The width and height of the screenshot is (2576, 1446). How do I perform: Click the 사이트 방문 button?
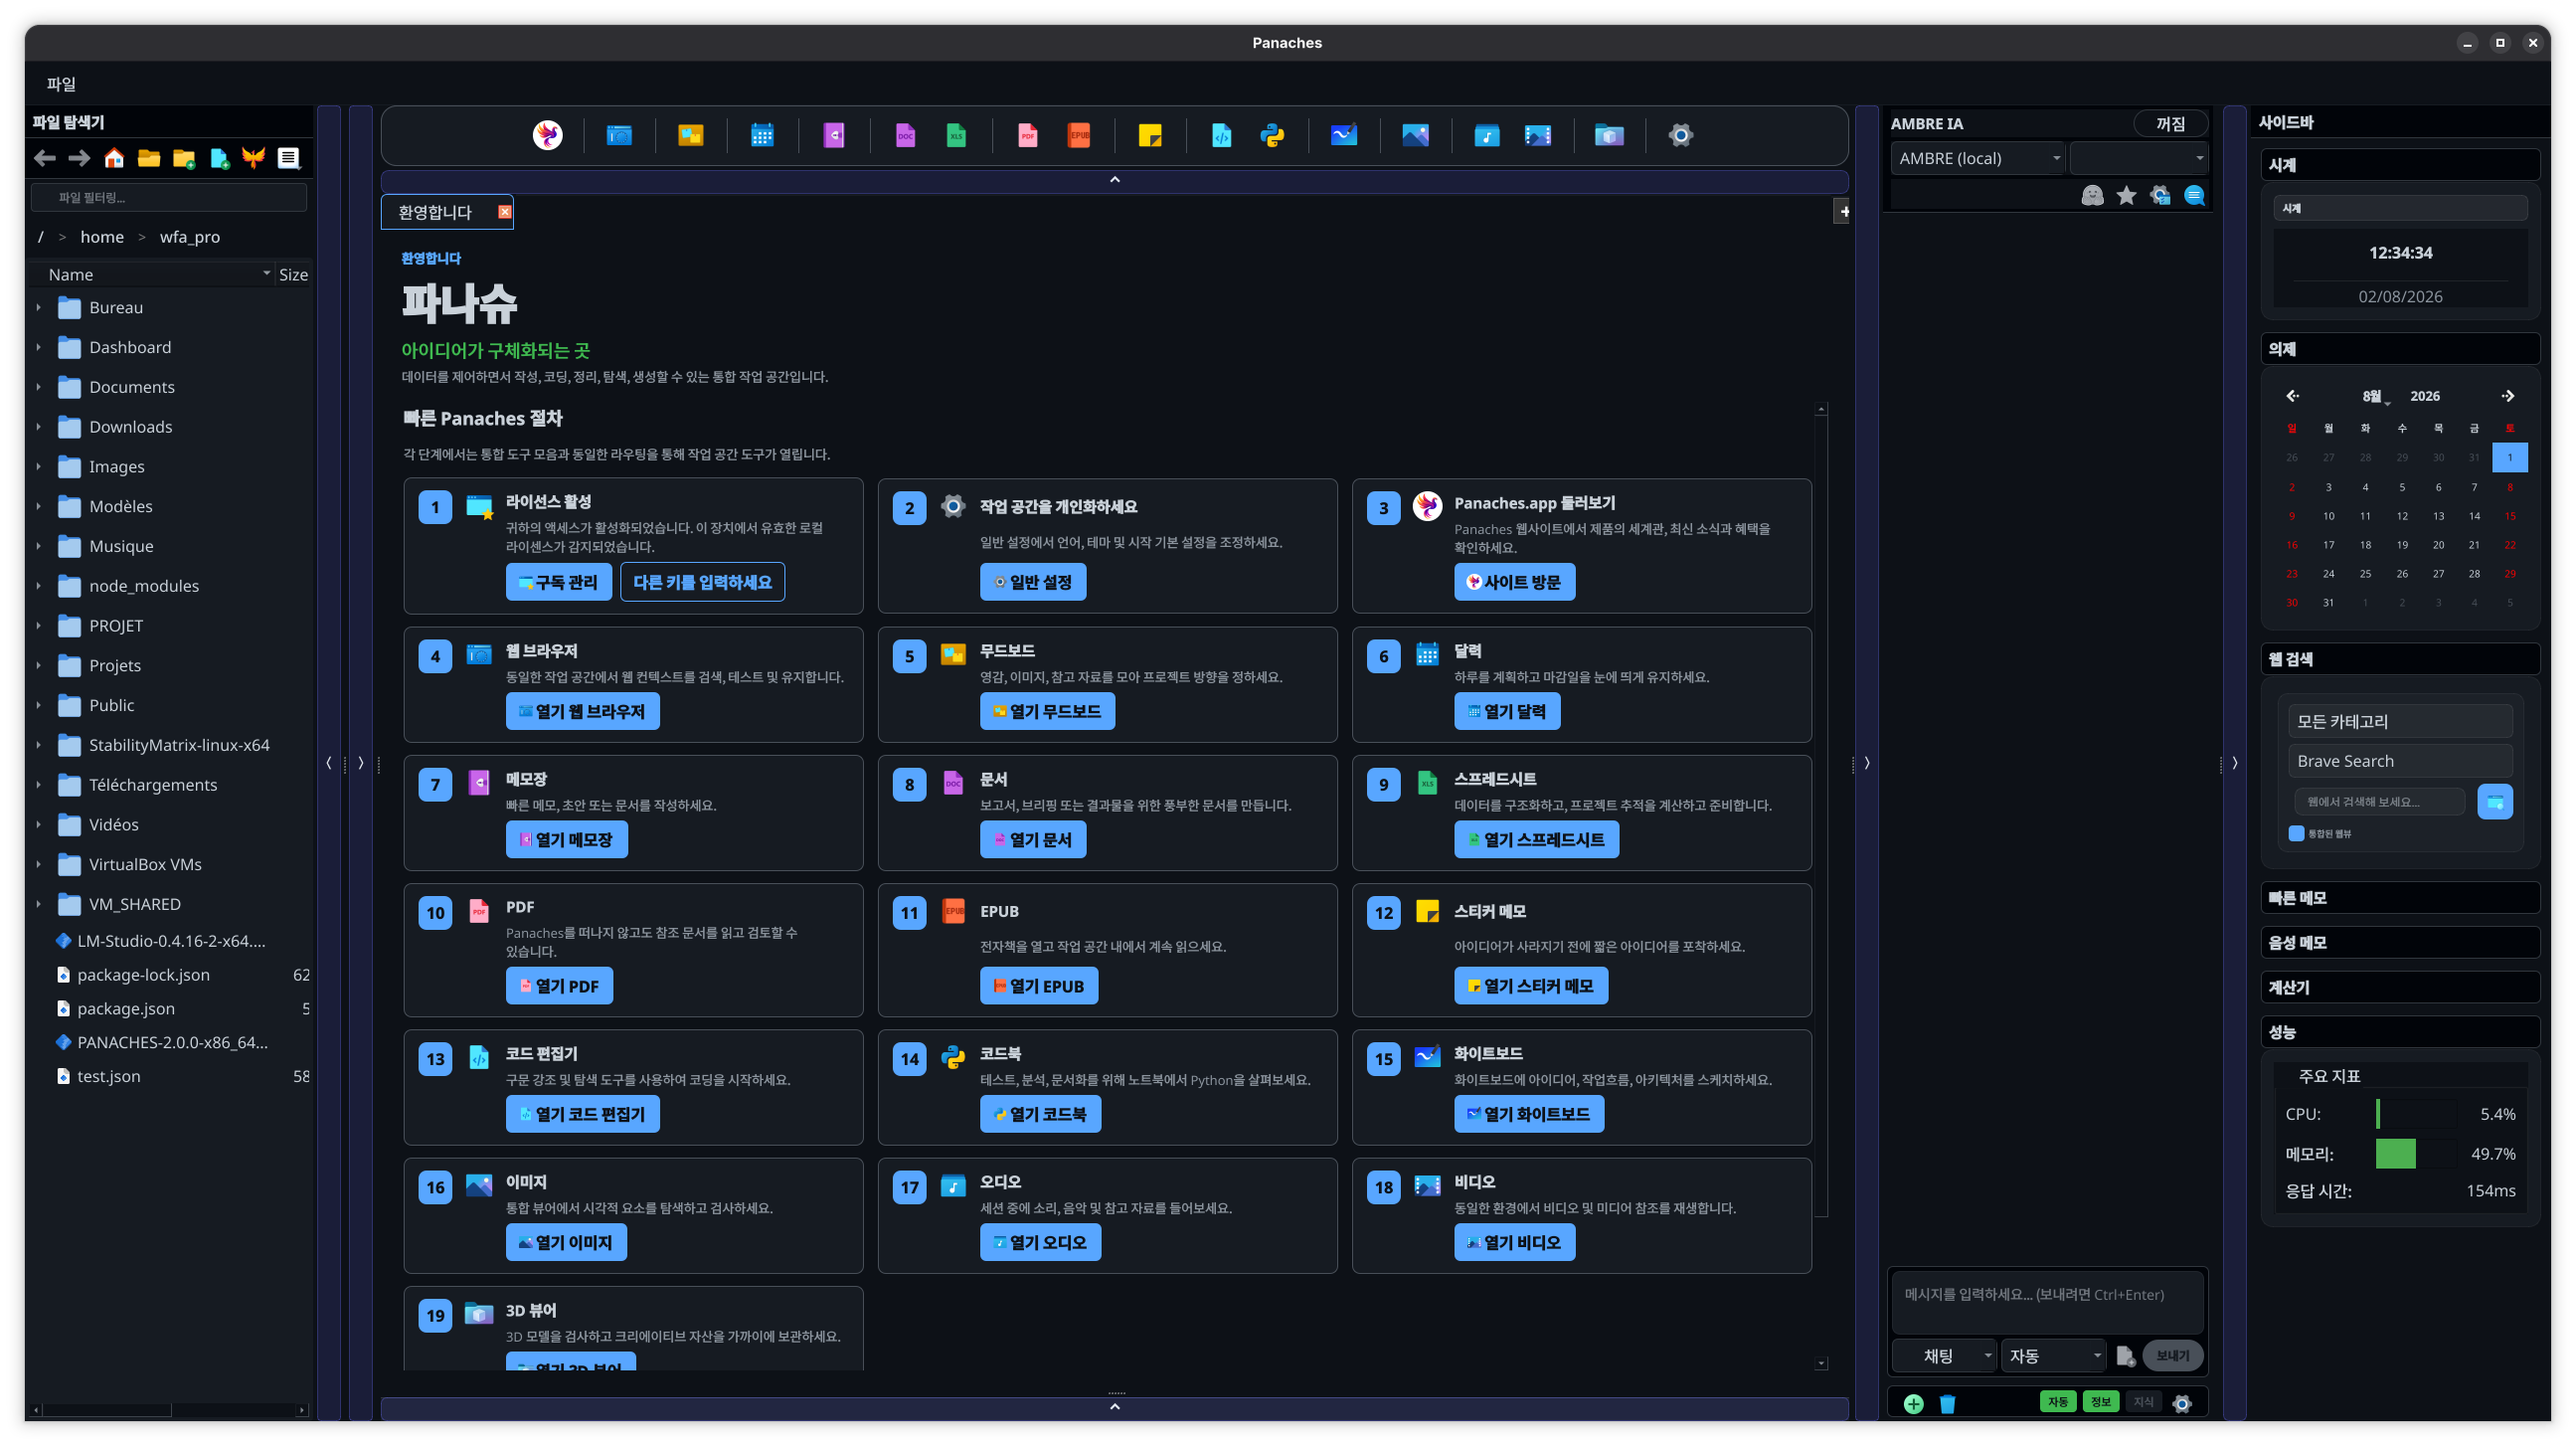[x=1514, y=583]
